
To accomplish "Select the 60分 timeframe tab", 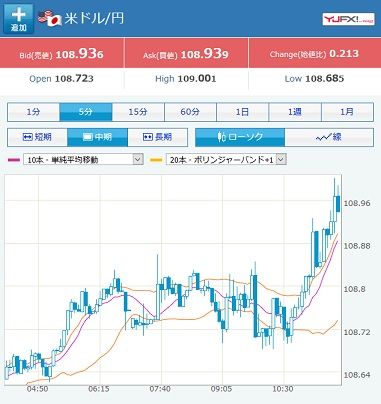I will [x=190, y=112].
